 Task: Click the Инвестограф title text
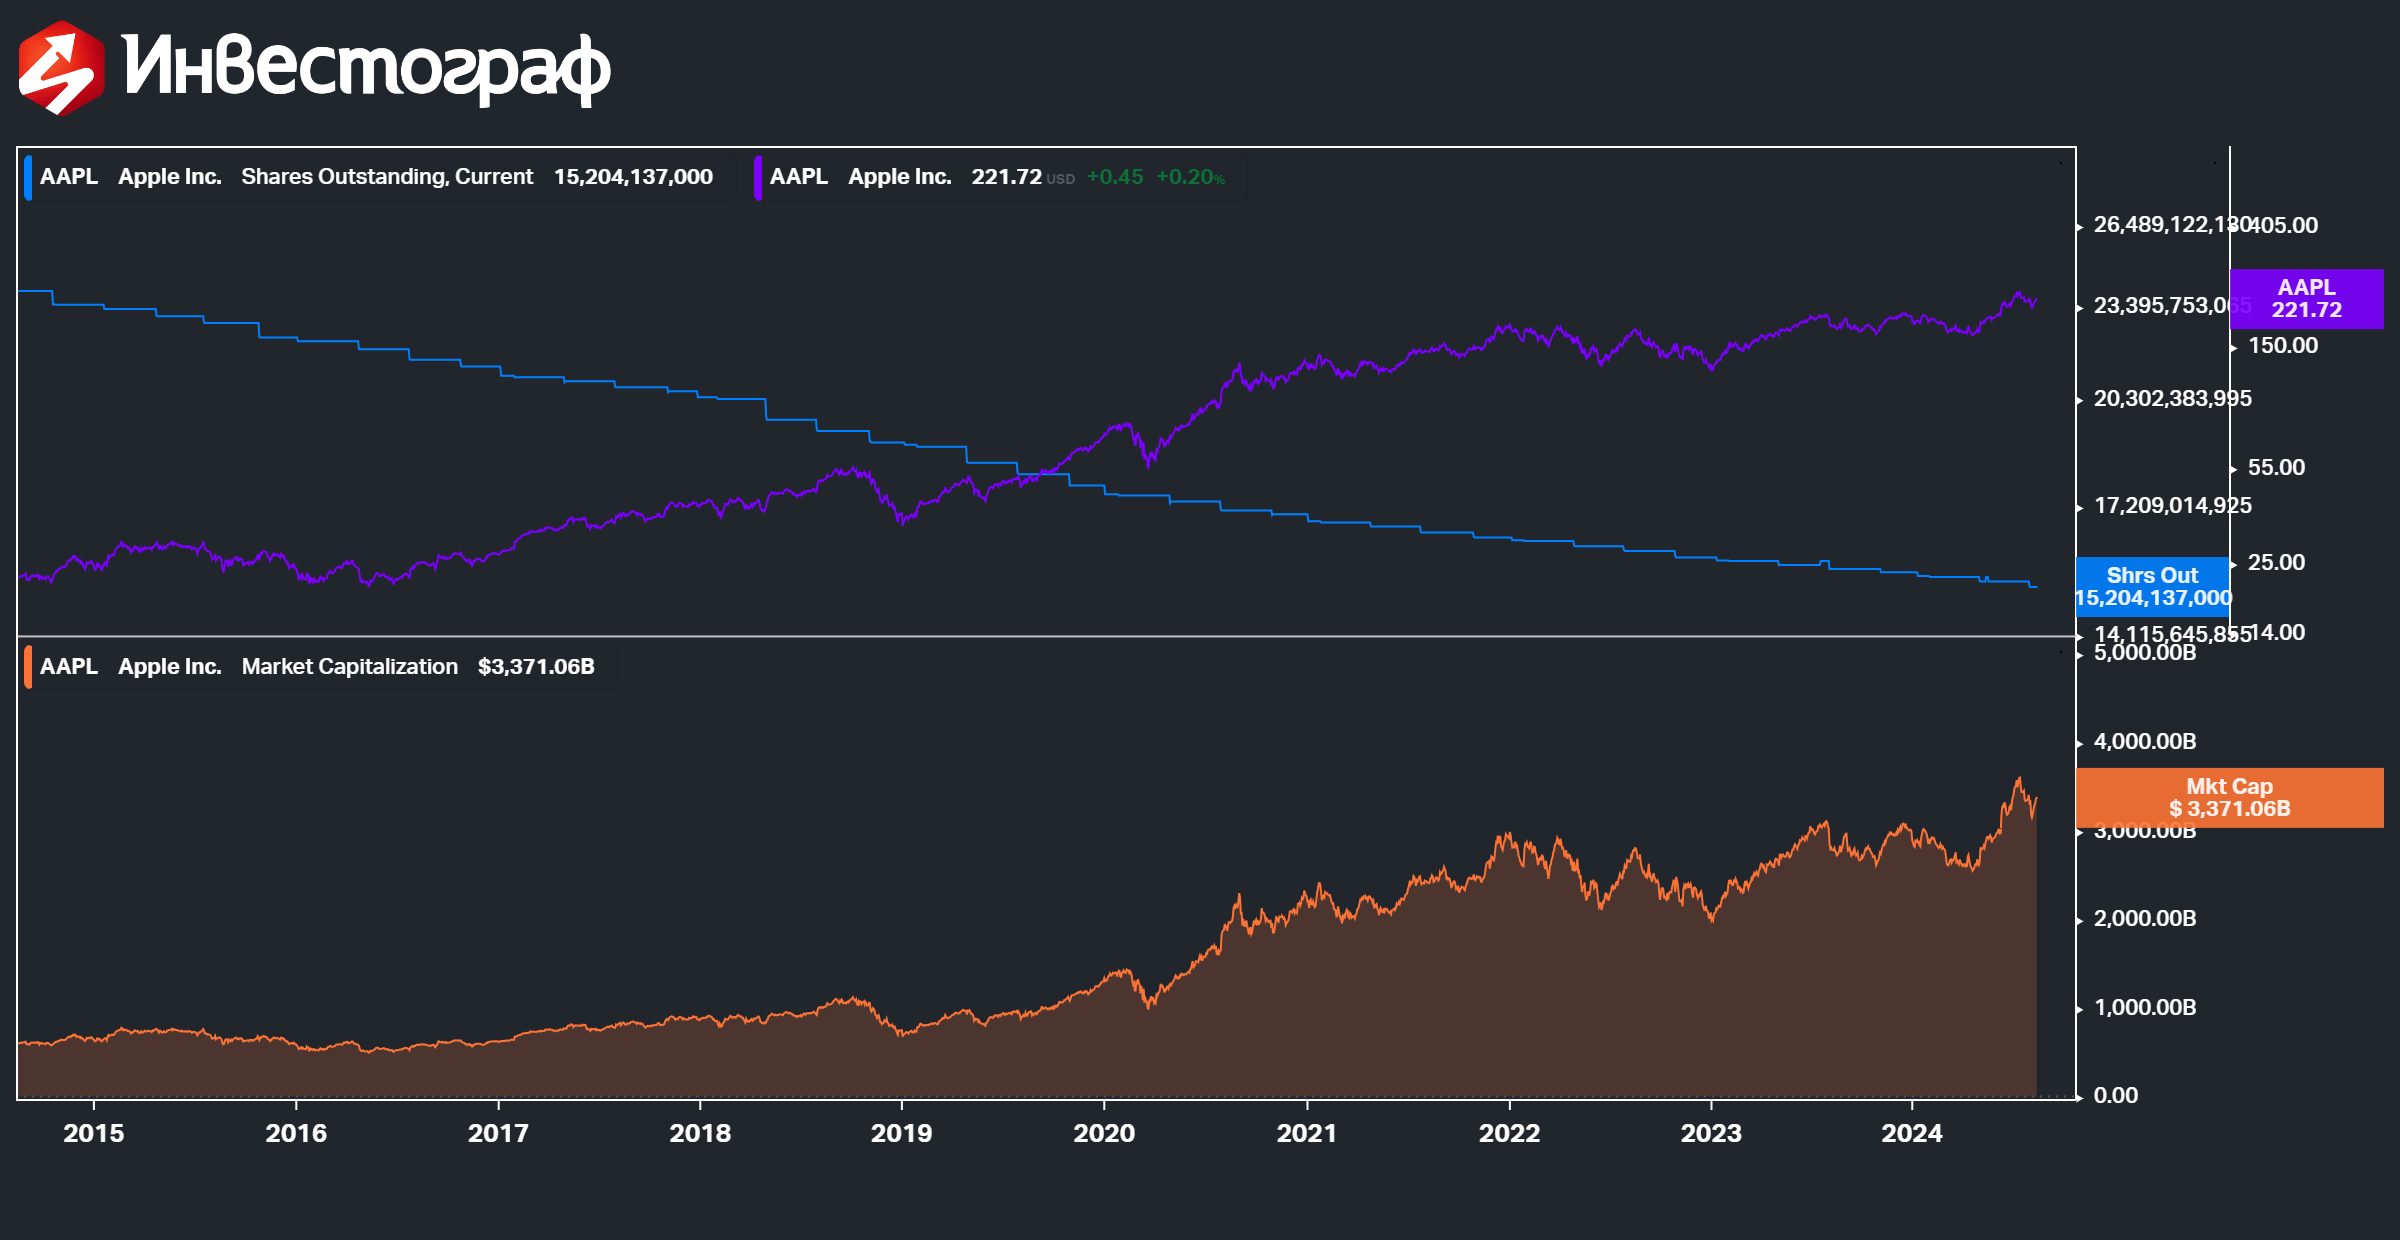(x=366, y=68)
